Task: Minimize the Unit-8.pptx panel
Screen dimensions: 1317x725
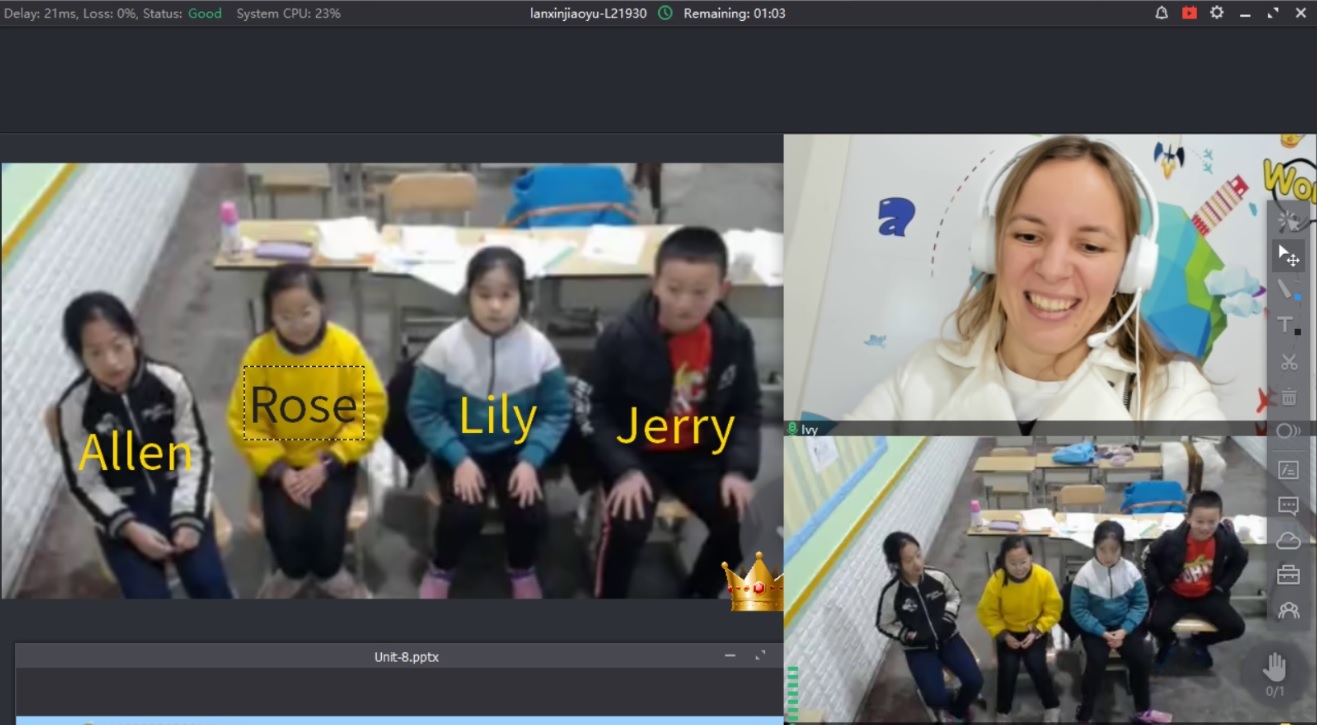Action: [730, 656]
